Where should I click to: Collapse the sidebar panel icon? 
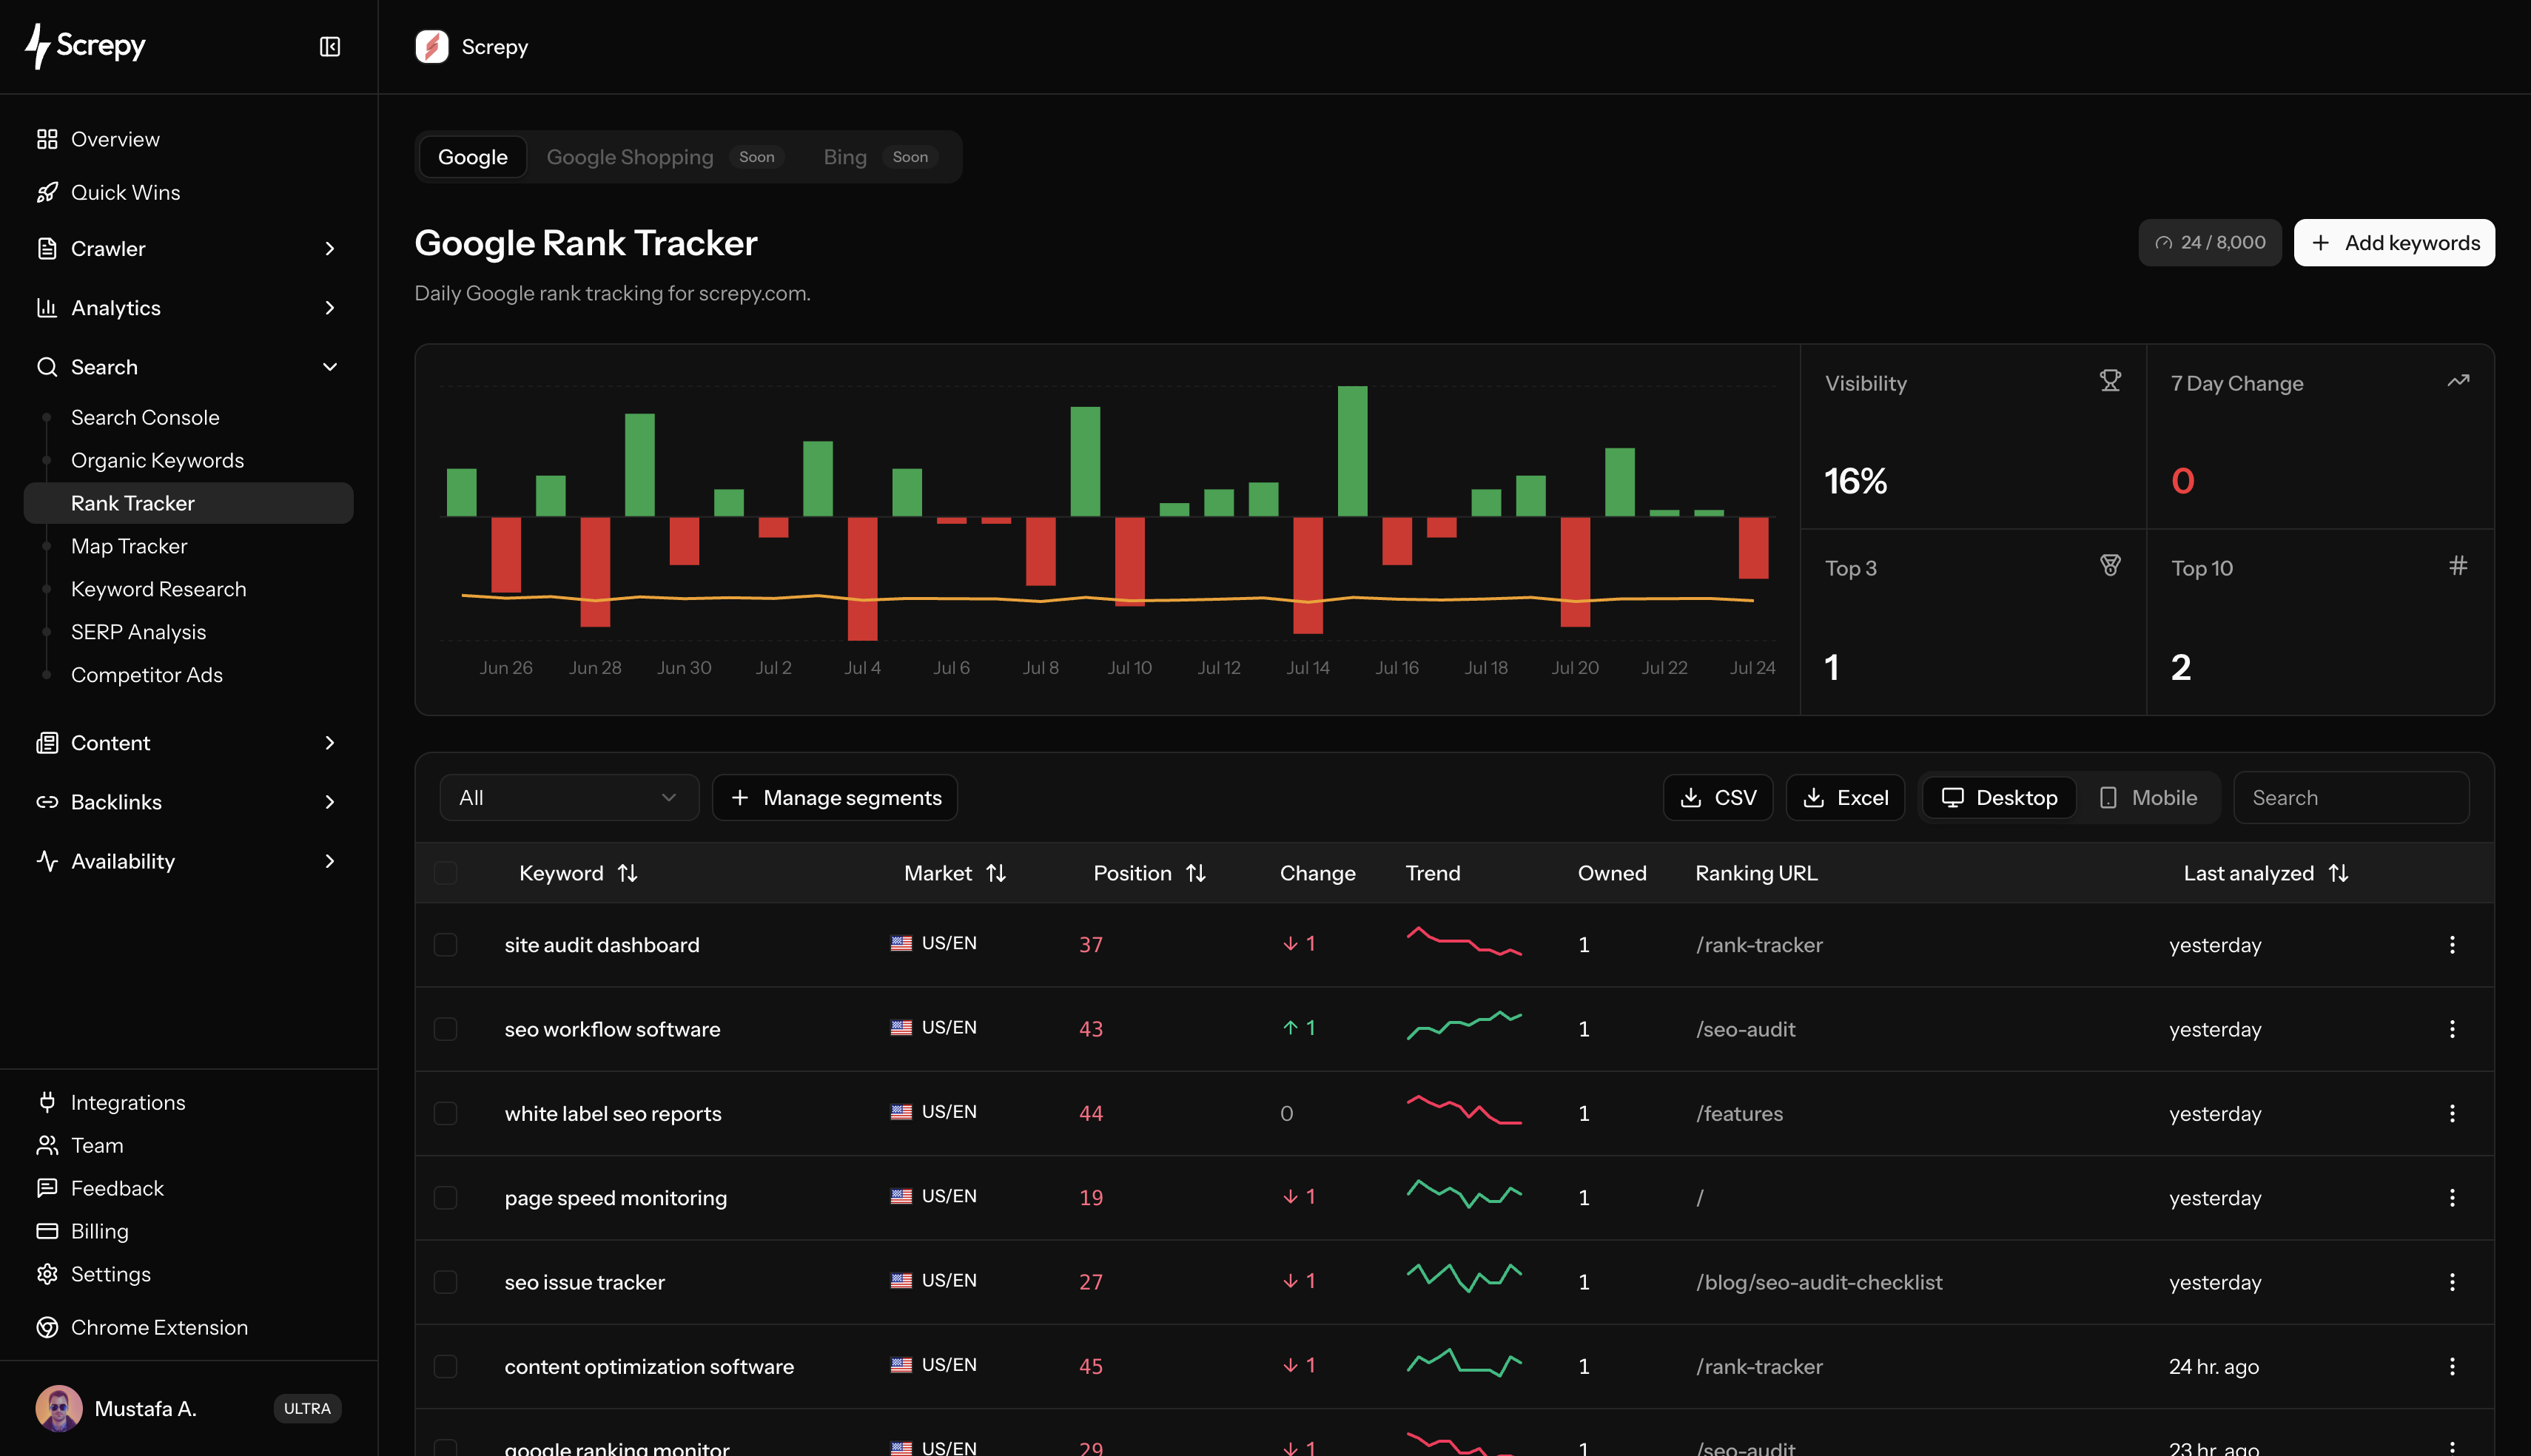(330, 47)
